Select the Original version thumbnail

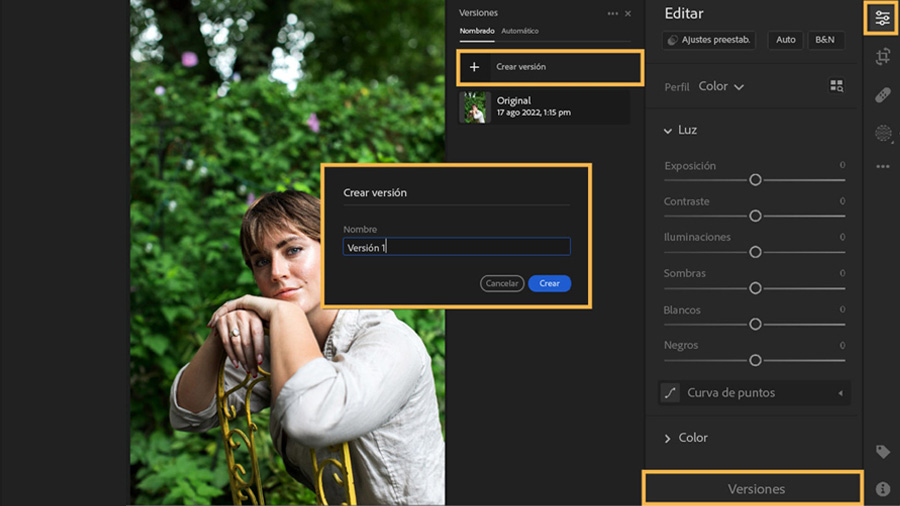[x=475, y=107]
